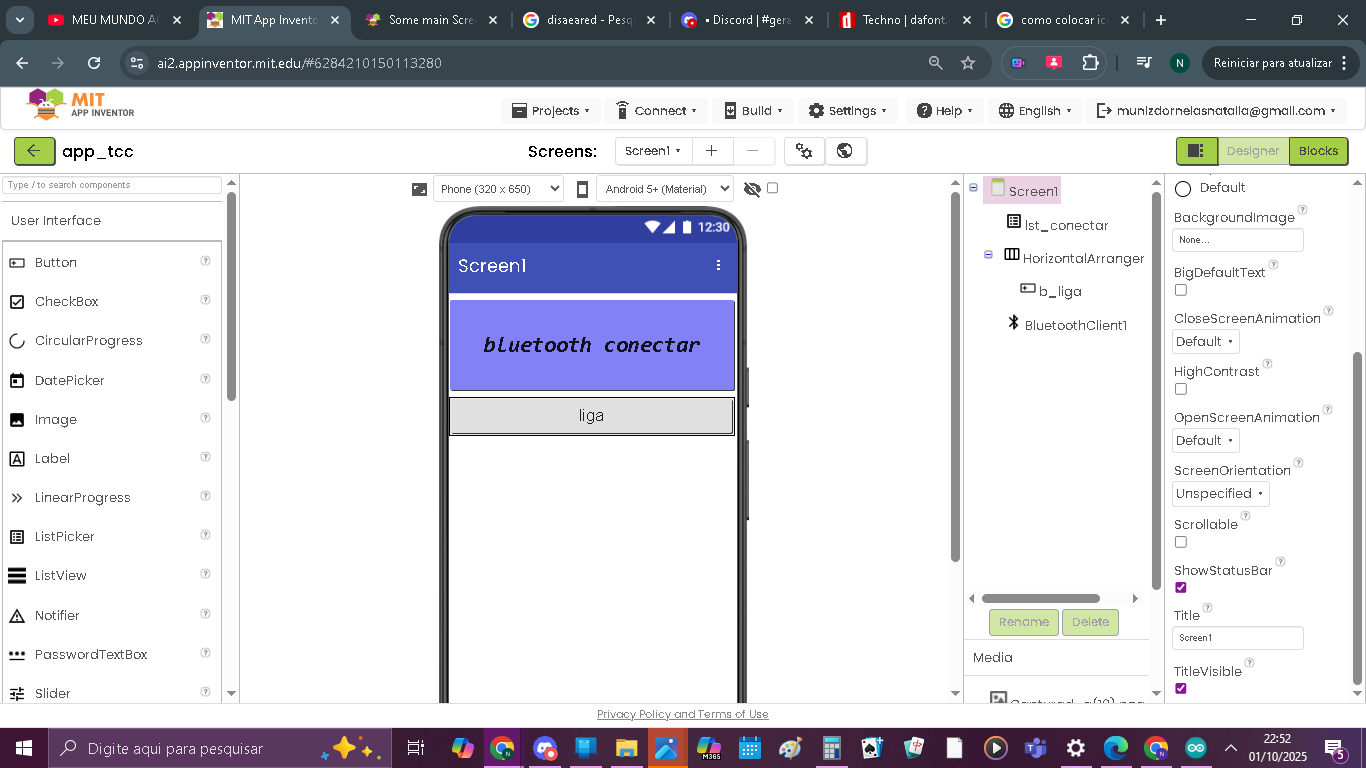Open the Connect menu
Viewport: 1366px width, 768px height.
click(655, 111)
